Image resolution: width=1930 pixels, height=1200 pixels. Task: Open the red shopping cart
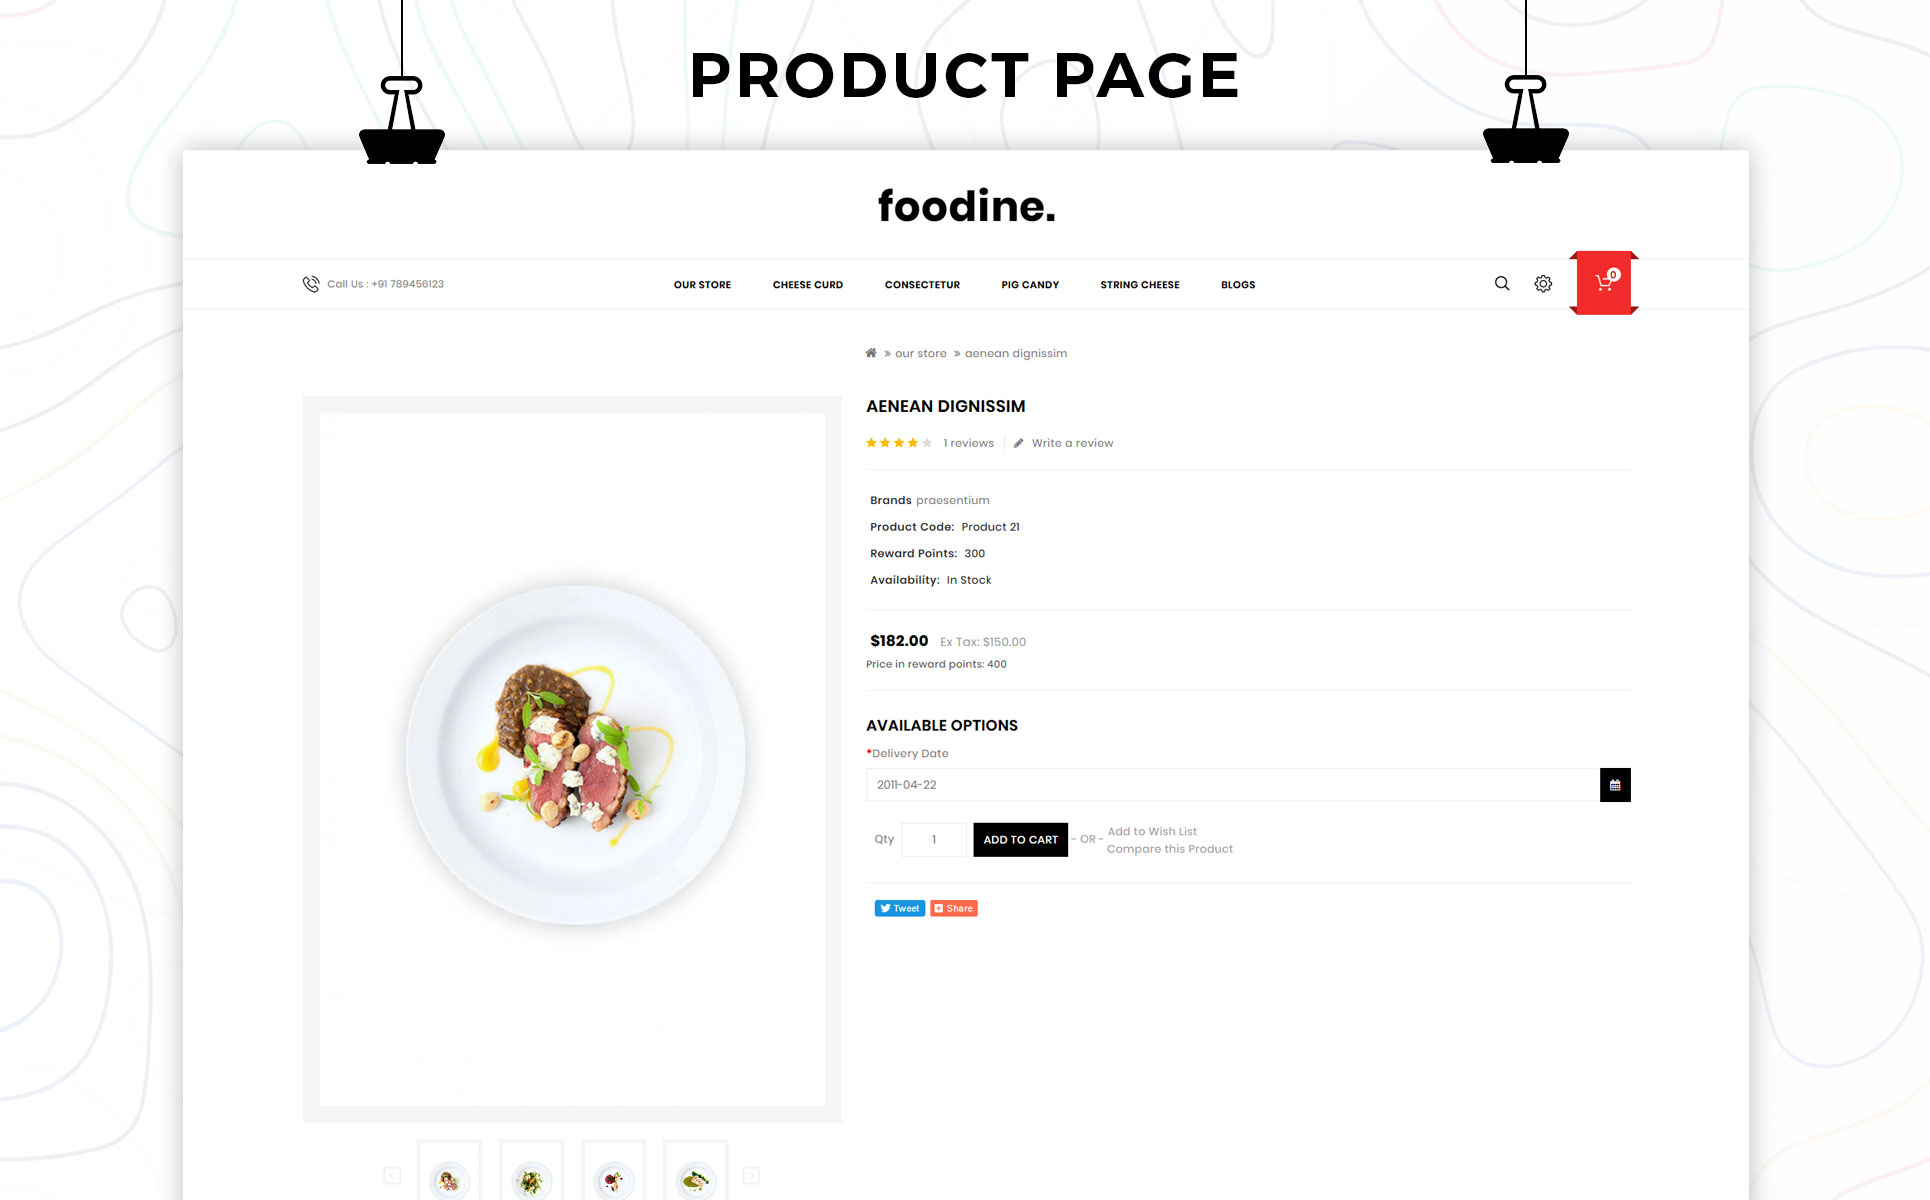pyautogui.click(x=1604, y=283)
